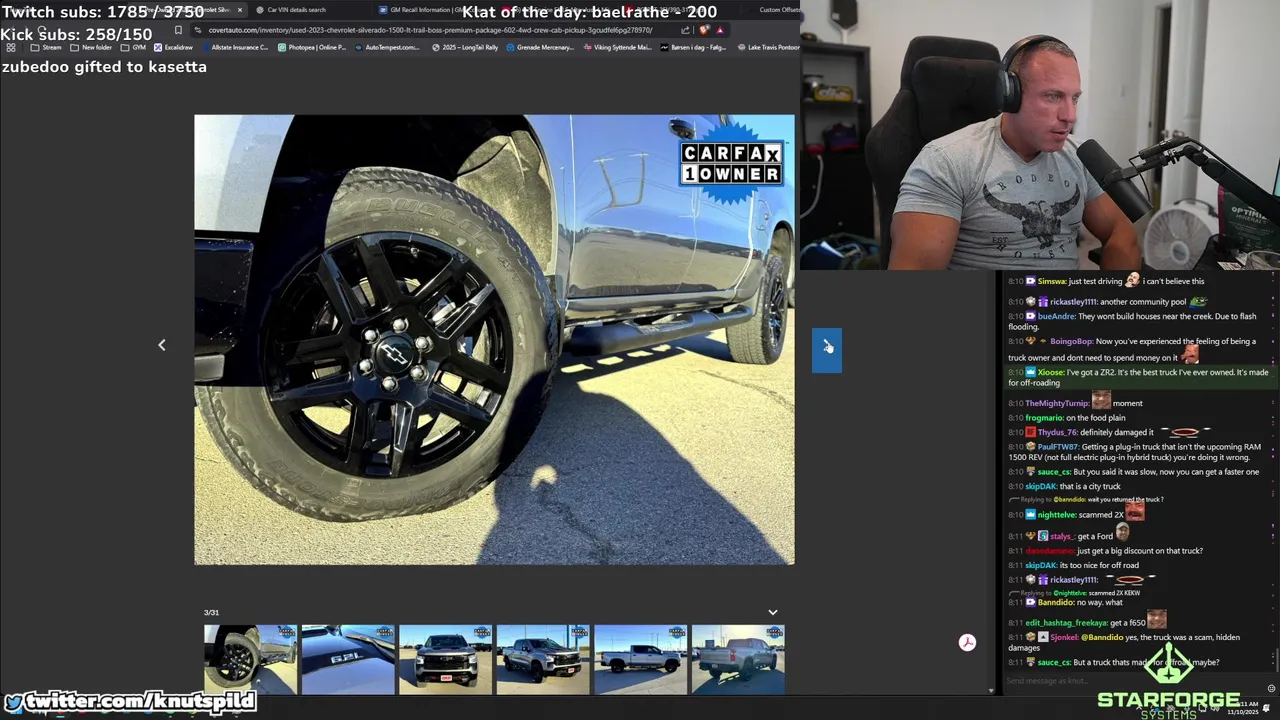This screenshot has height=720, width=1280.
Task: Click the browser apps grid icon
Action: click(11, 47)
